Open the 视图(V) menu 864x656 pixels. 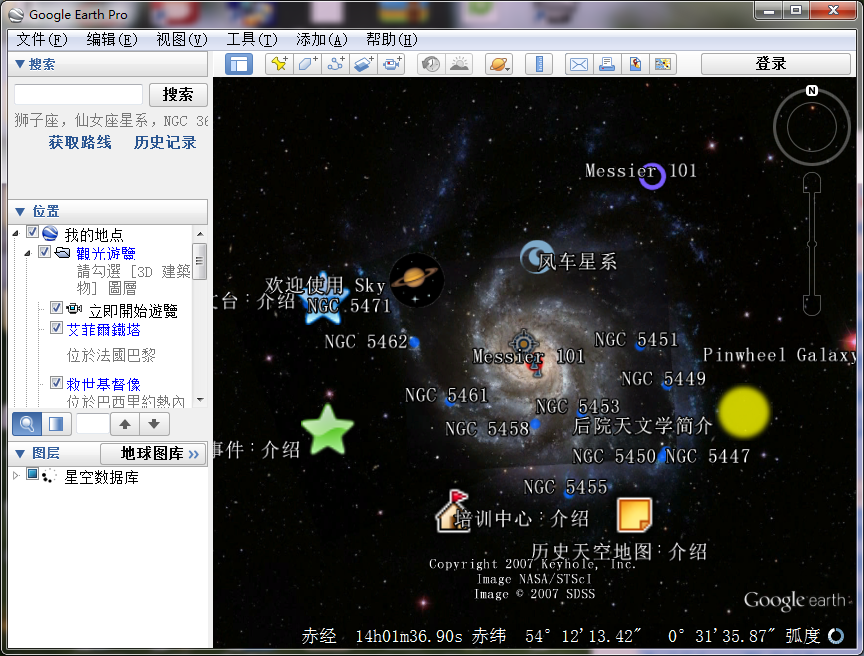(x=182, y=40)
